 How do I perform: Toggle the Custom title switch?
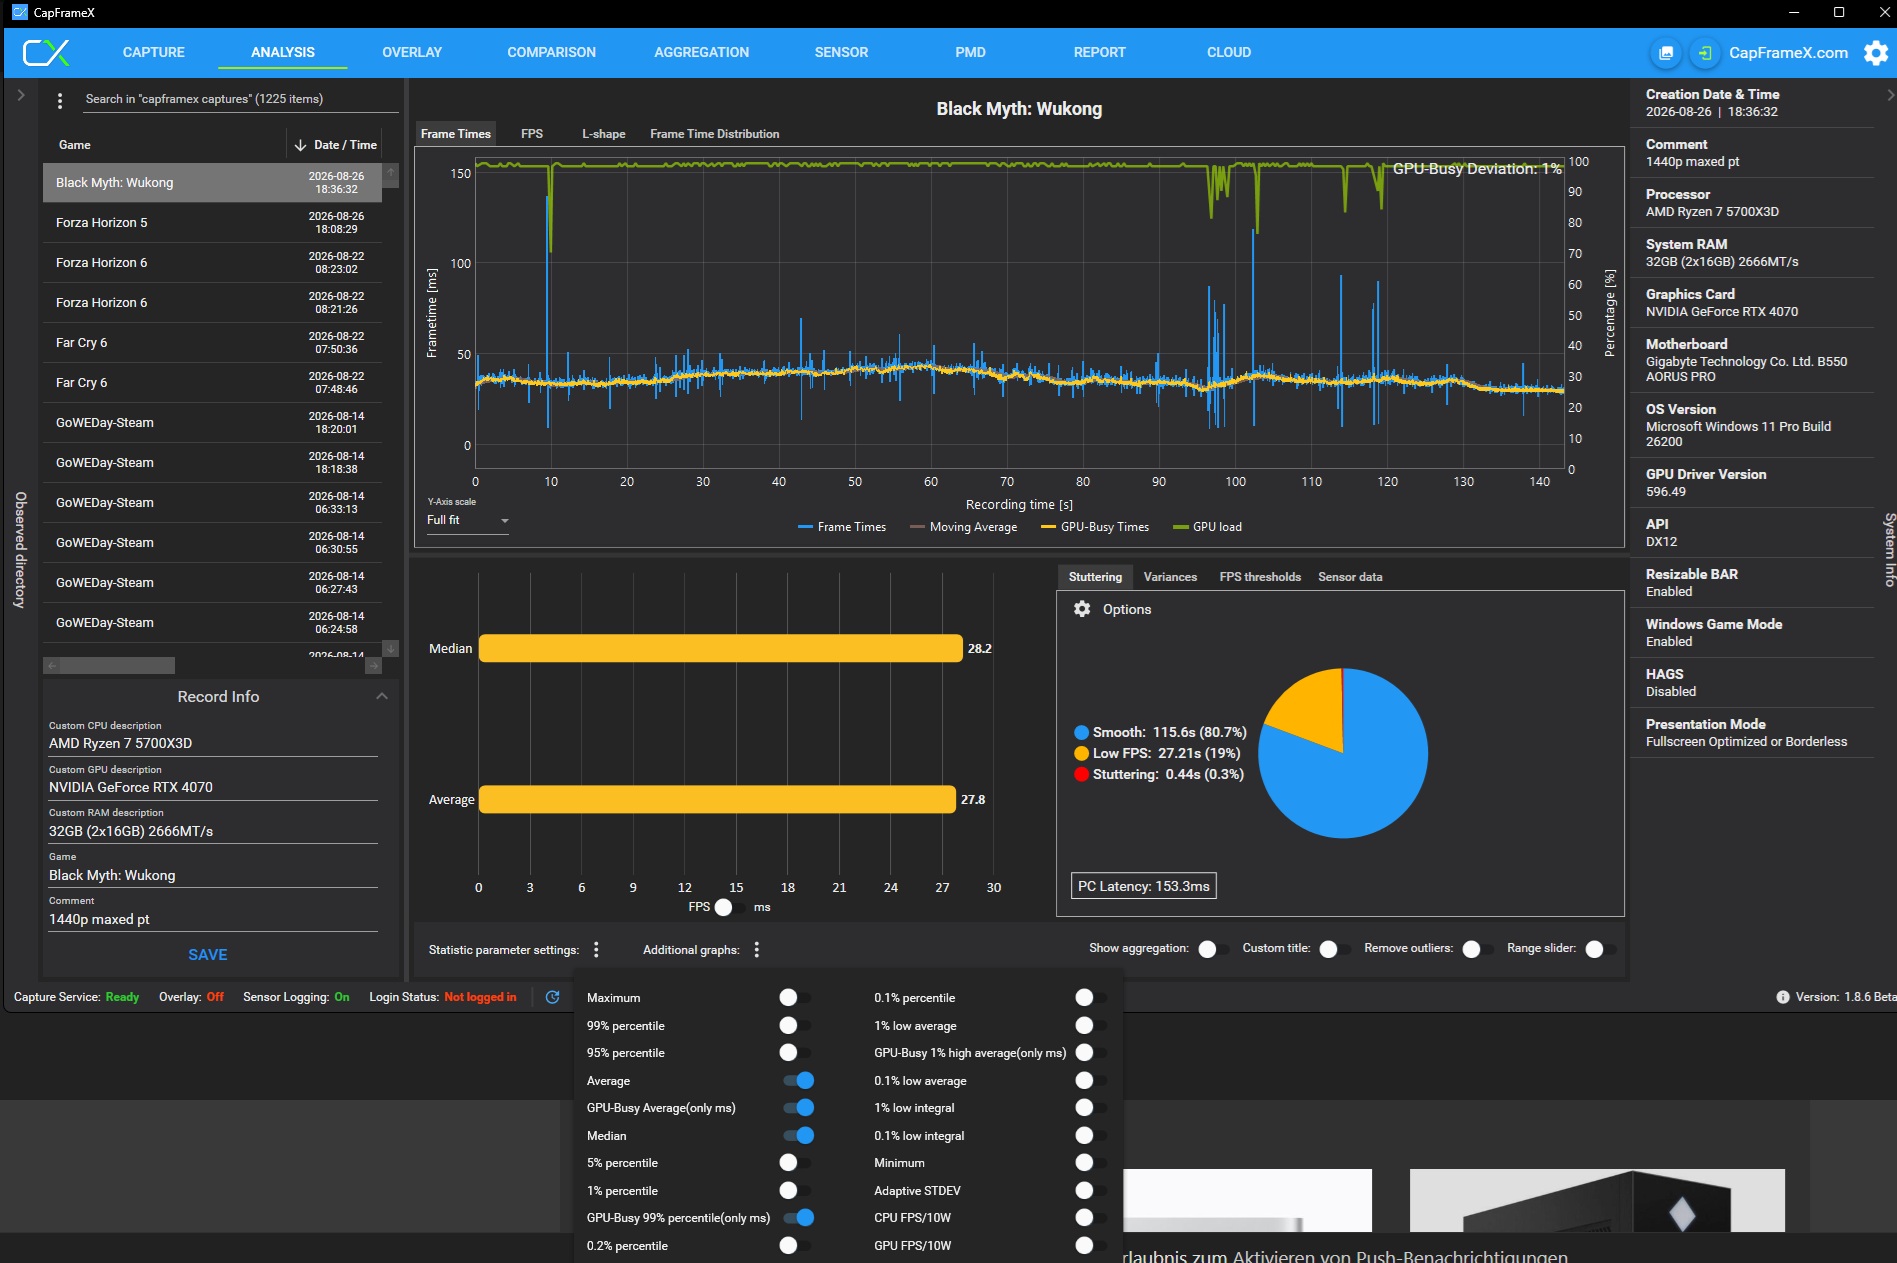1334,949
